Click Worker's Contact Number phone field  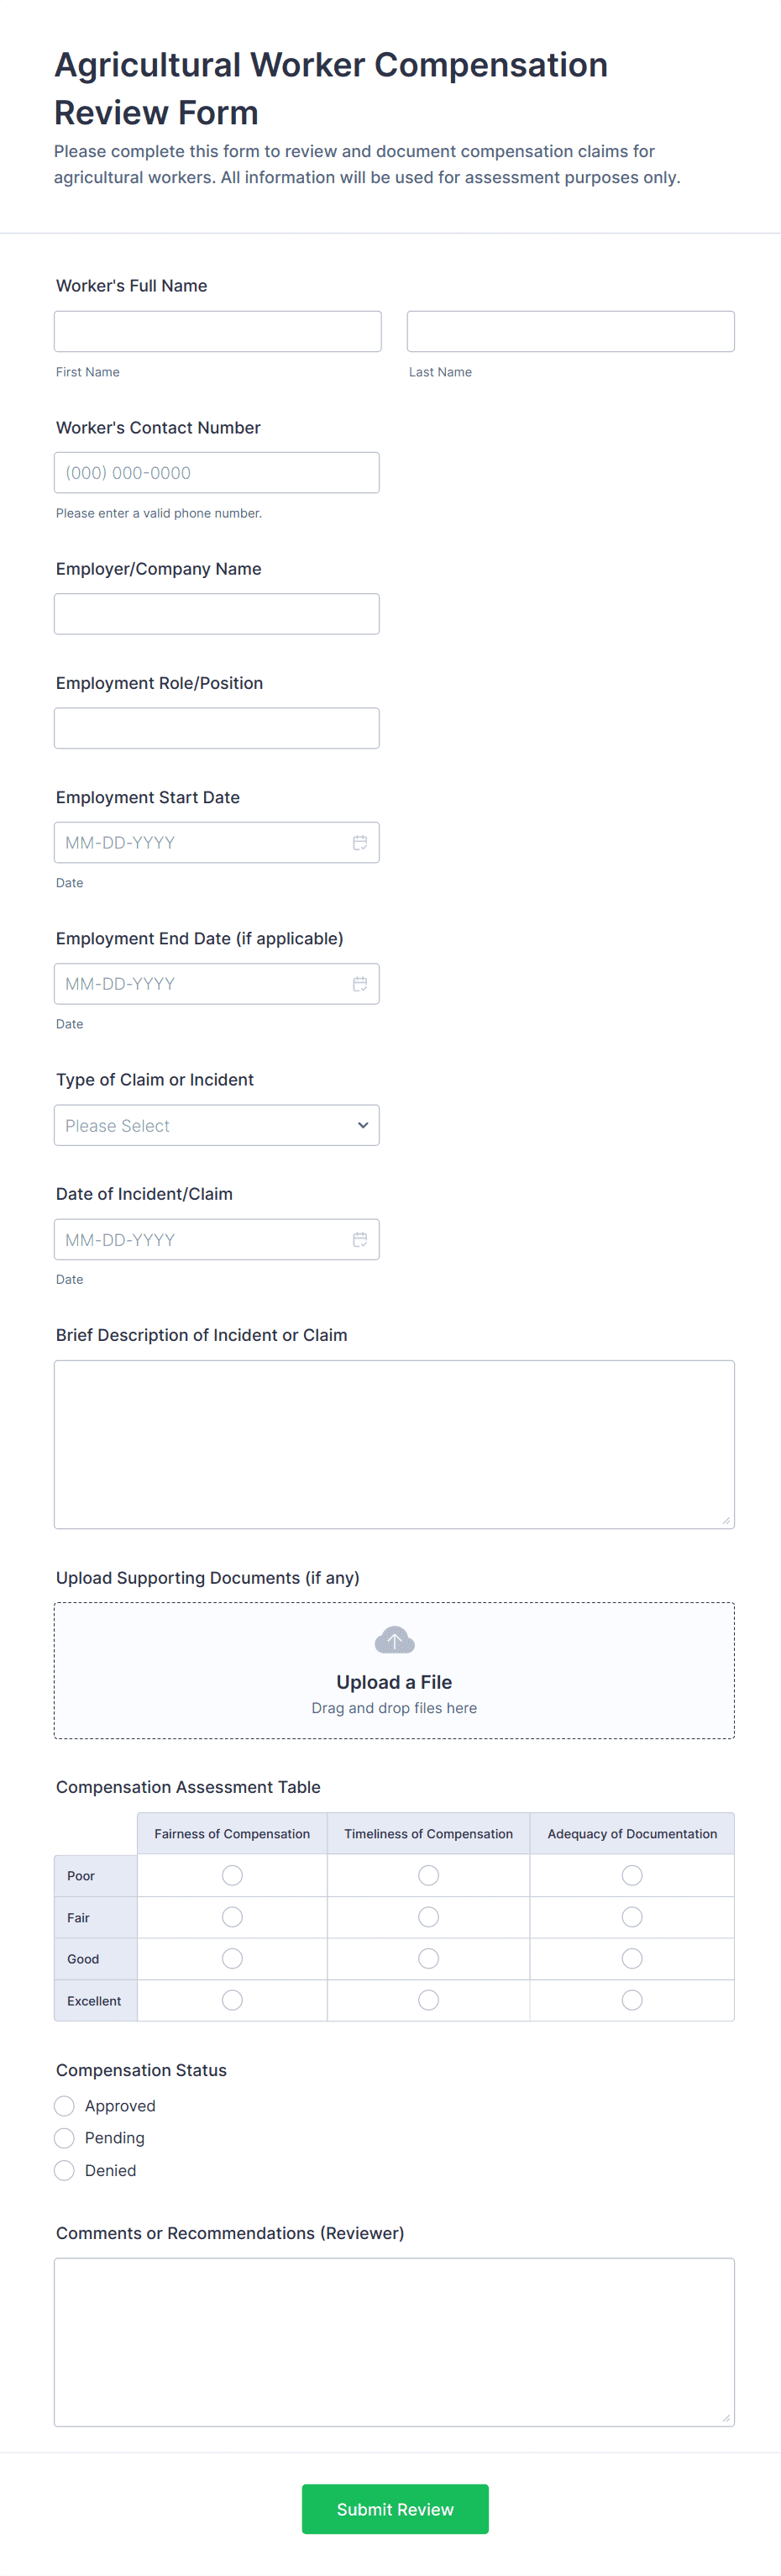click(x=217, y=473)
